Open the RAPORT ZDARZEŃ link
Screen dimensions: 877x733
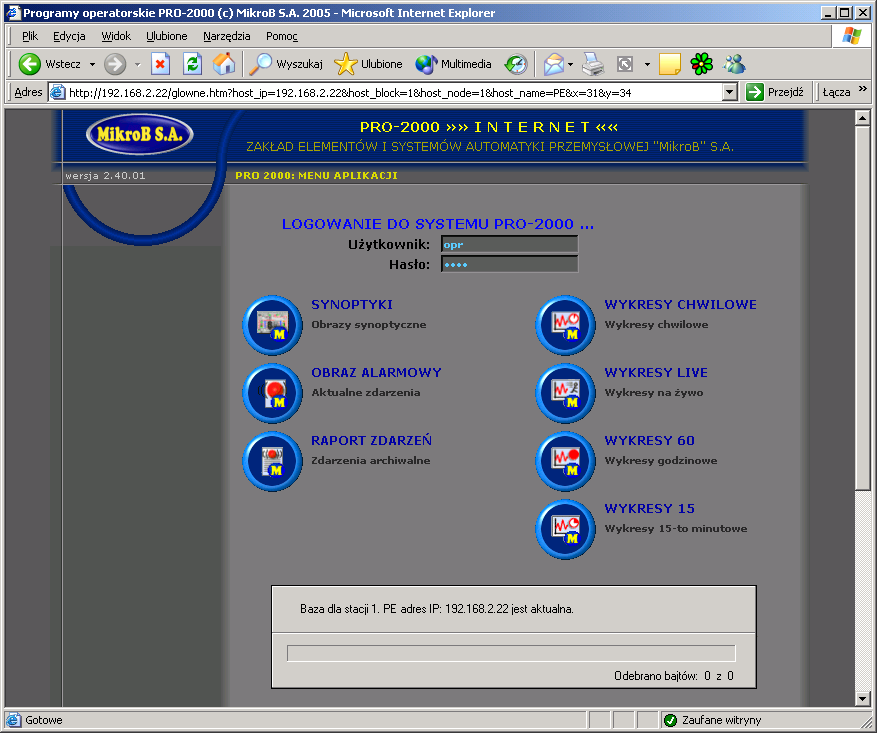(371, 440)
